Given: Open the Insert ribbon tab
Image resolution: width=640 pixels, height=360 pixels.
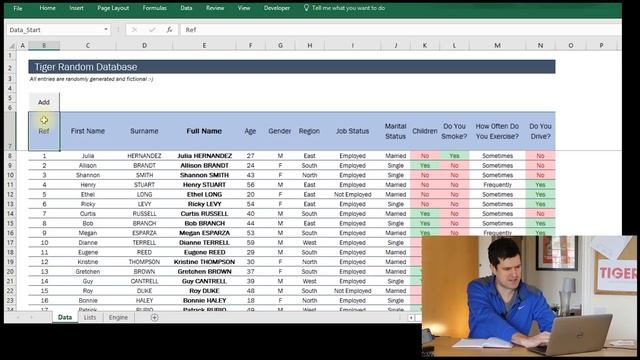Looking at the screenshot, I should coord(76,8).
